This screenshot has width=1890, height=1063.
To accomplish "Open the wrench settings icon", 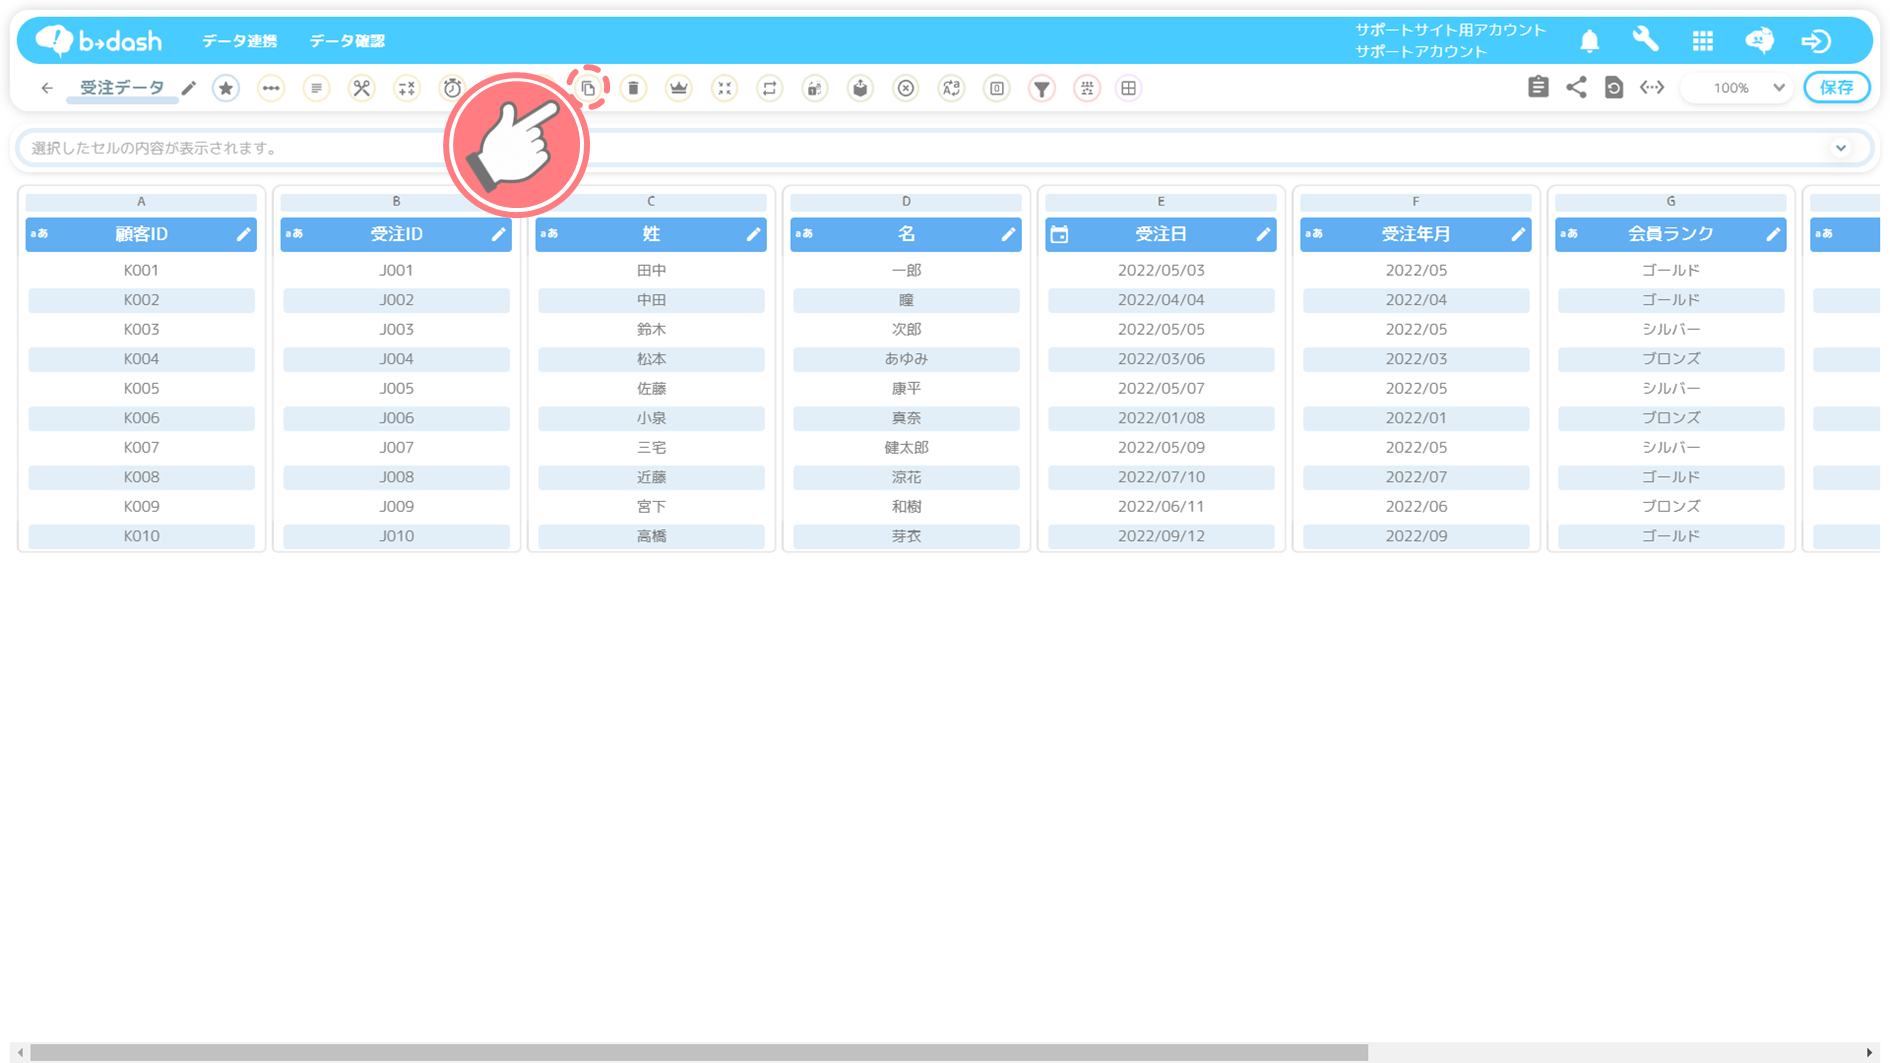I will point(1645,40).
